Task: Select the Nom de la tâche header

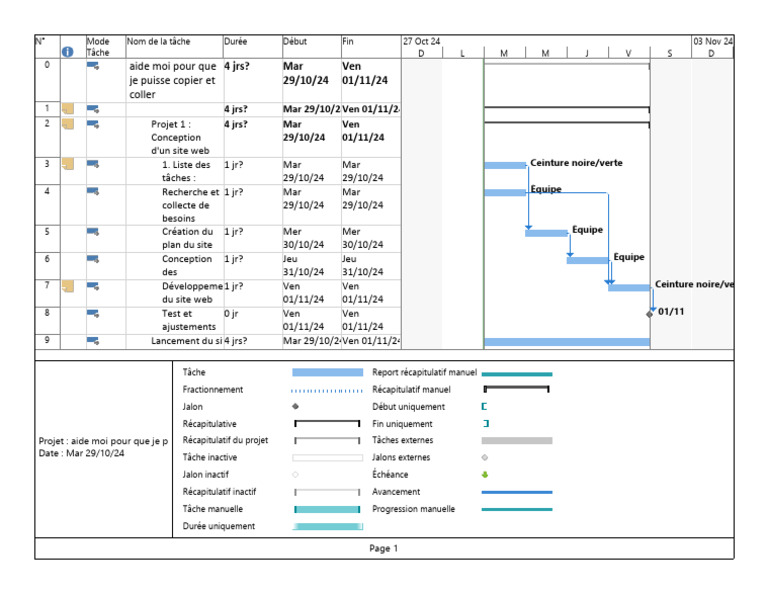Action: coord(174,47)
